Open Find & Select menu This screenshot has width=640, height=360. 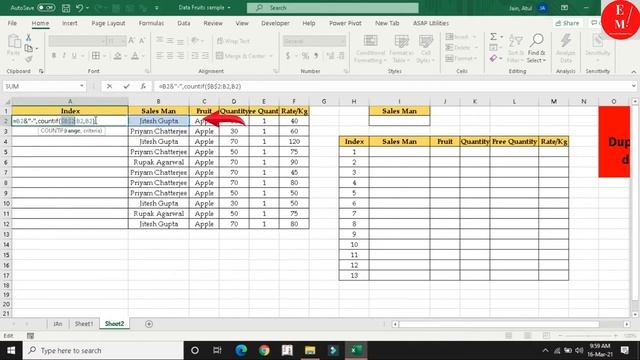pyautogui.click(x=536, y=49)
